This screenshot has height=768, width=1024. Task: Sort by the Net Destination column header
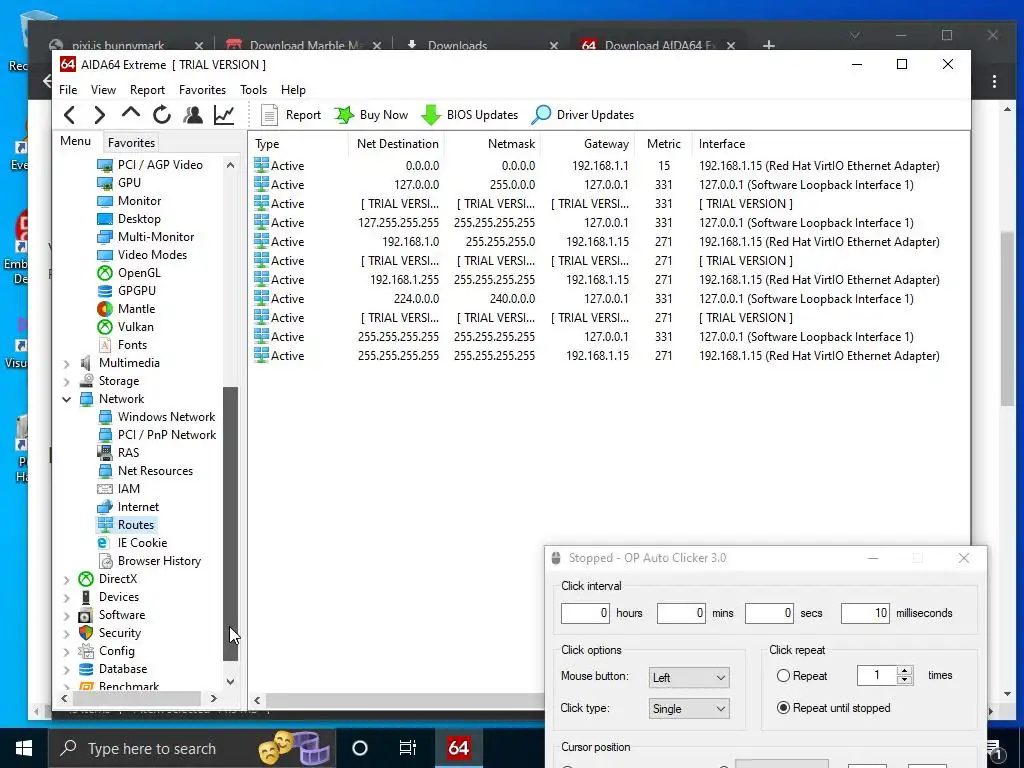[396, 144]
